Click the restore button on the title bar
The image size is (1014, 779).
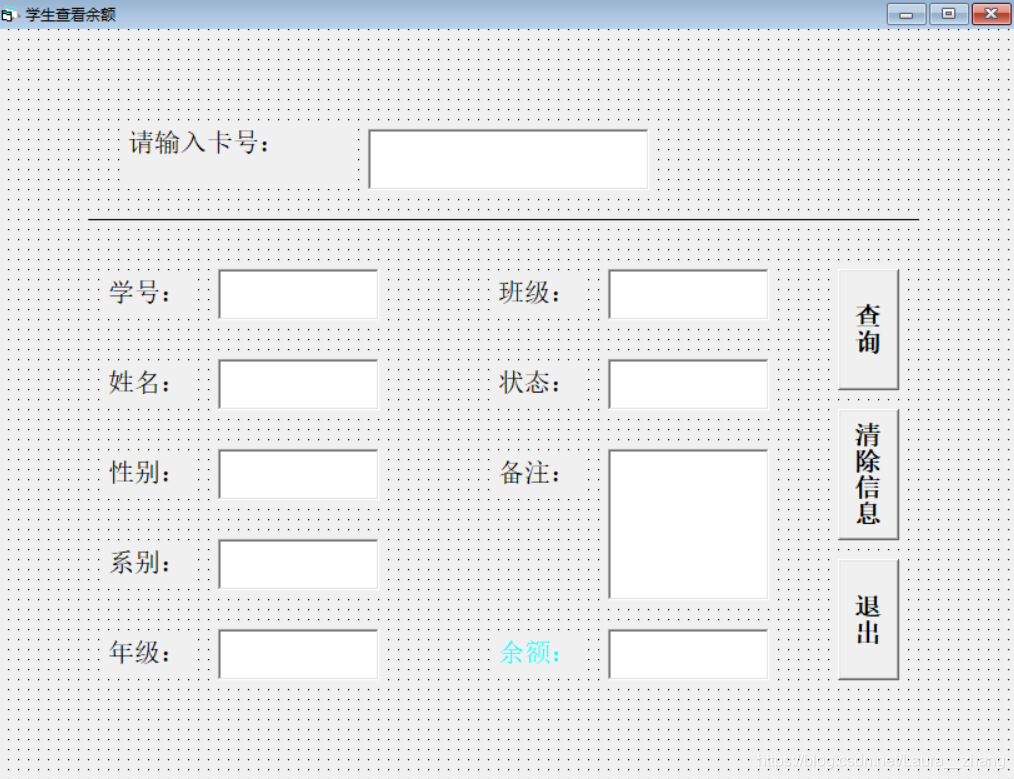click(x=948, y=13)
